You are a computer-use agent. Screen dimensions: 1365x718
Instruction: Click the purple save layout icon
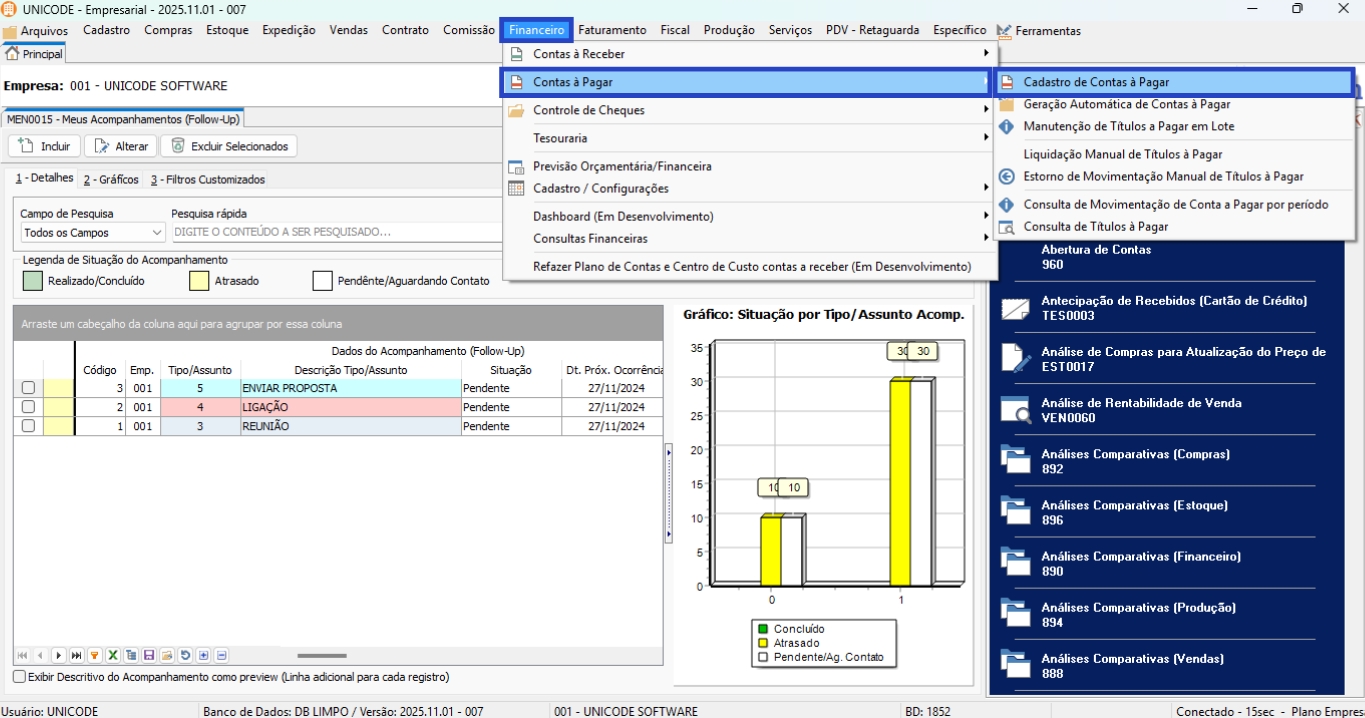click(149, 656)
